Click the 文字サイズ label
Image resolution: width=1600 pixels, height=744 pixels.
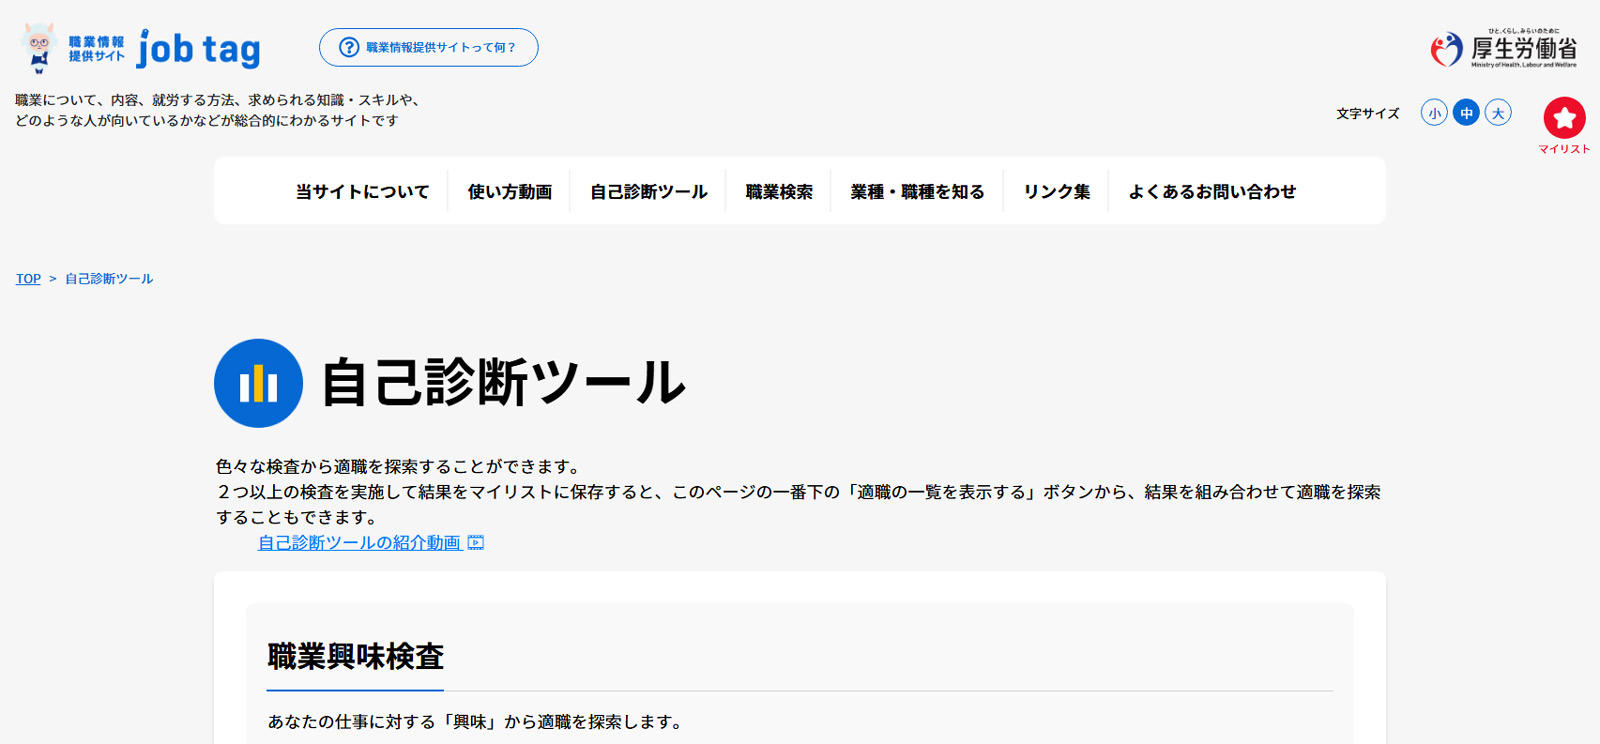tap(1368, 114)
